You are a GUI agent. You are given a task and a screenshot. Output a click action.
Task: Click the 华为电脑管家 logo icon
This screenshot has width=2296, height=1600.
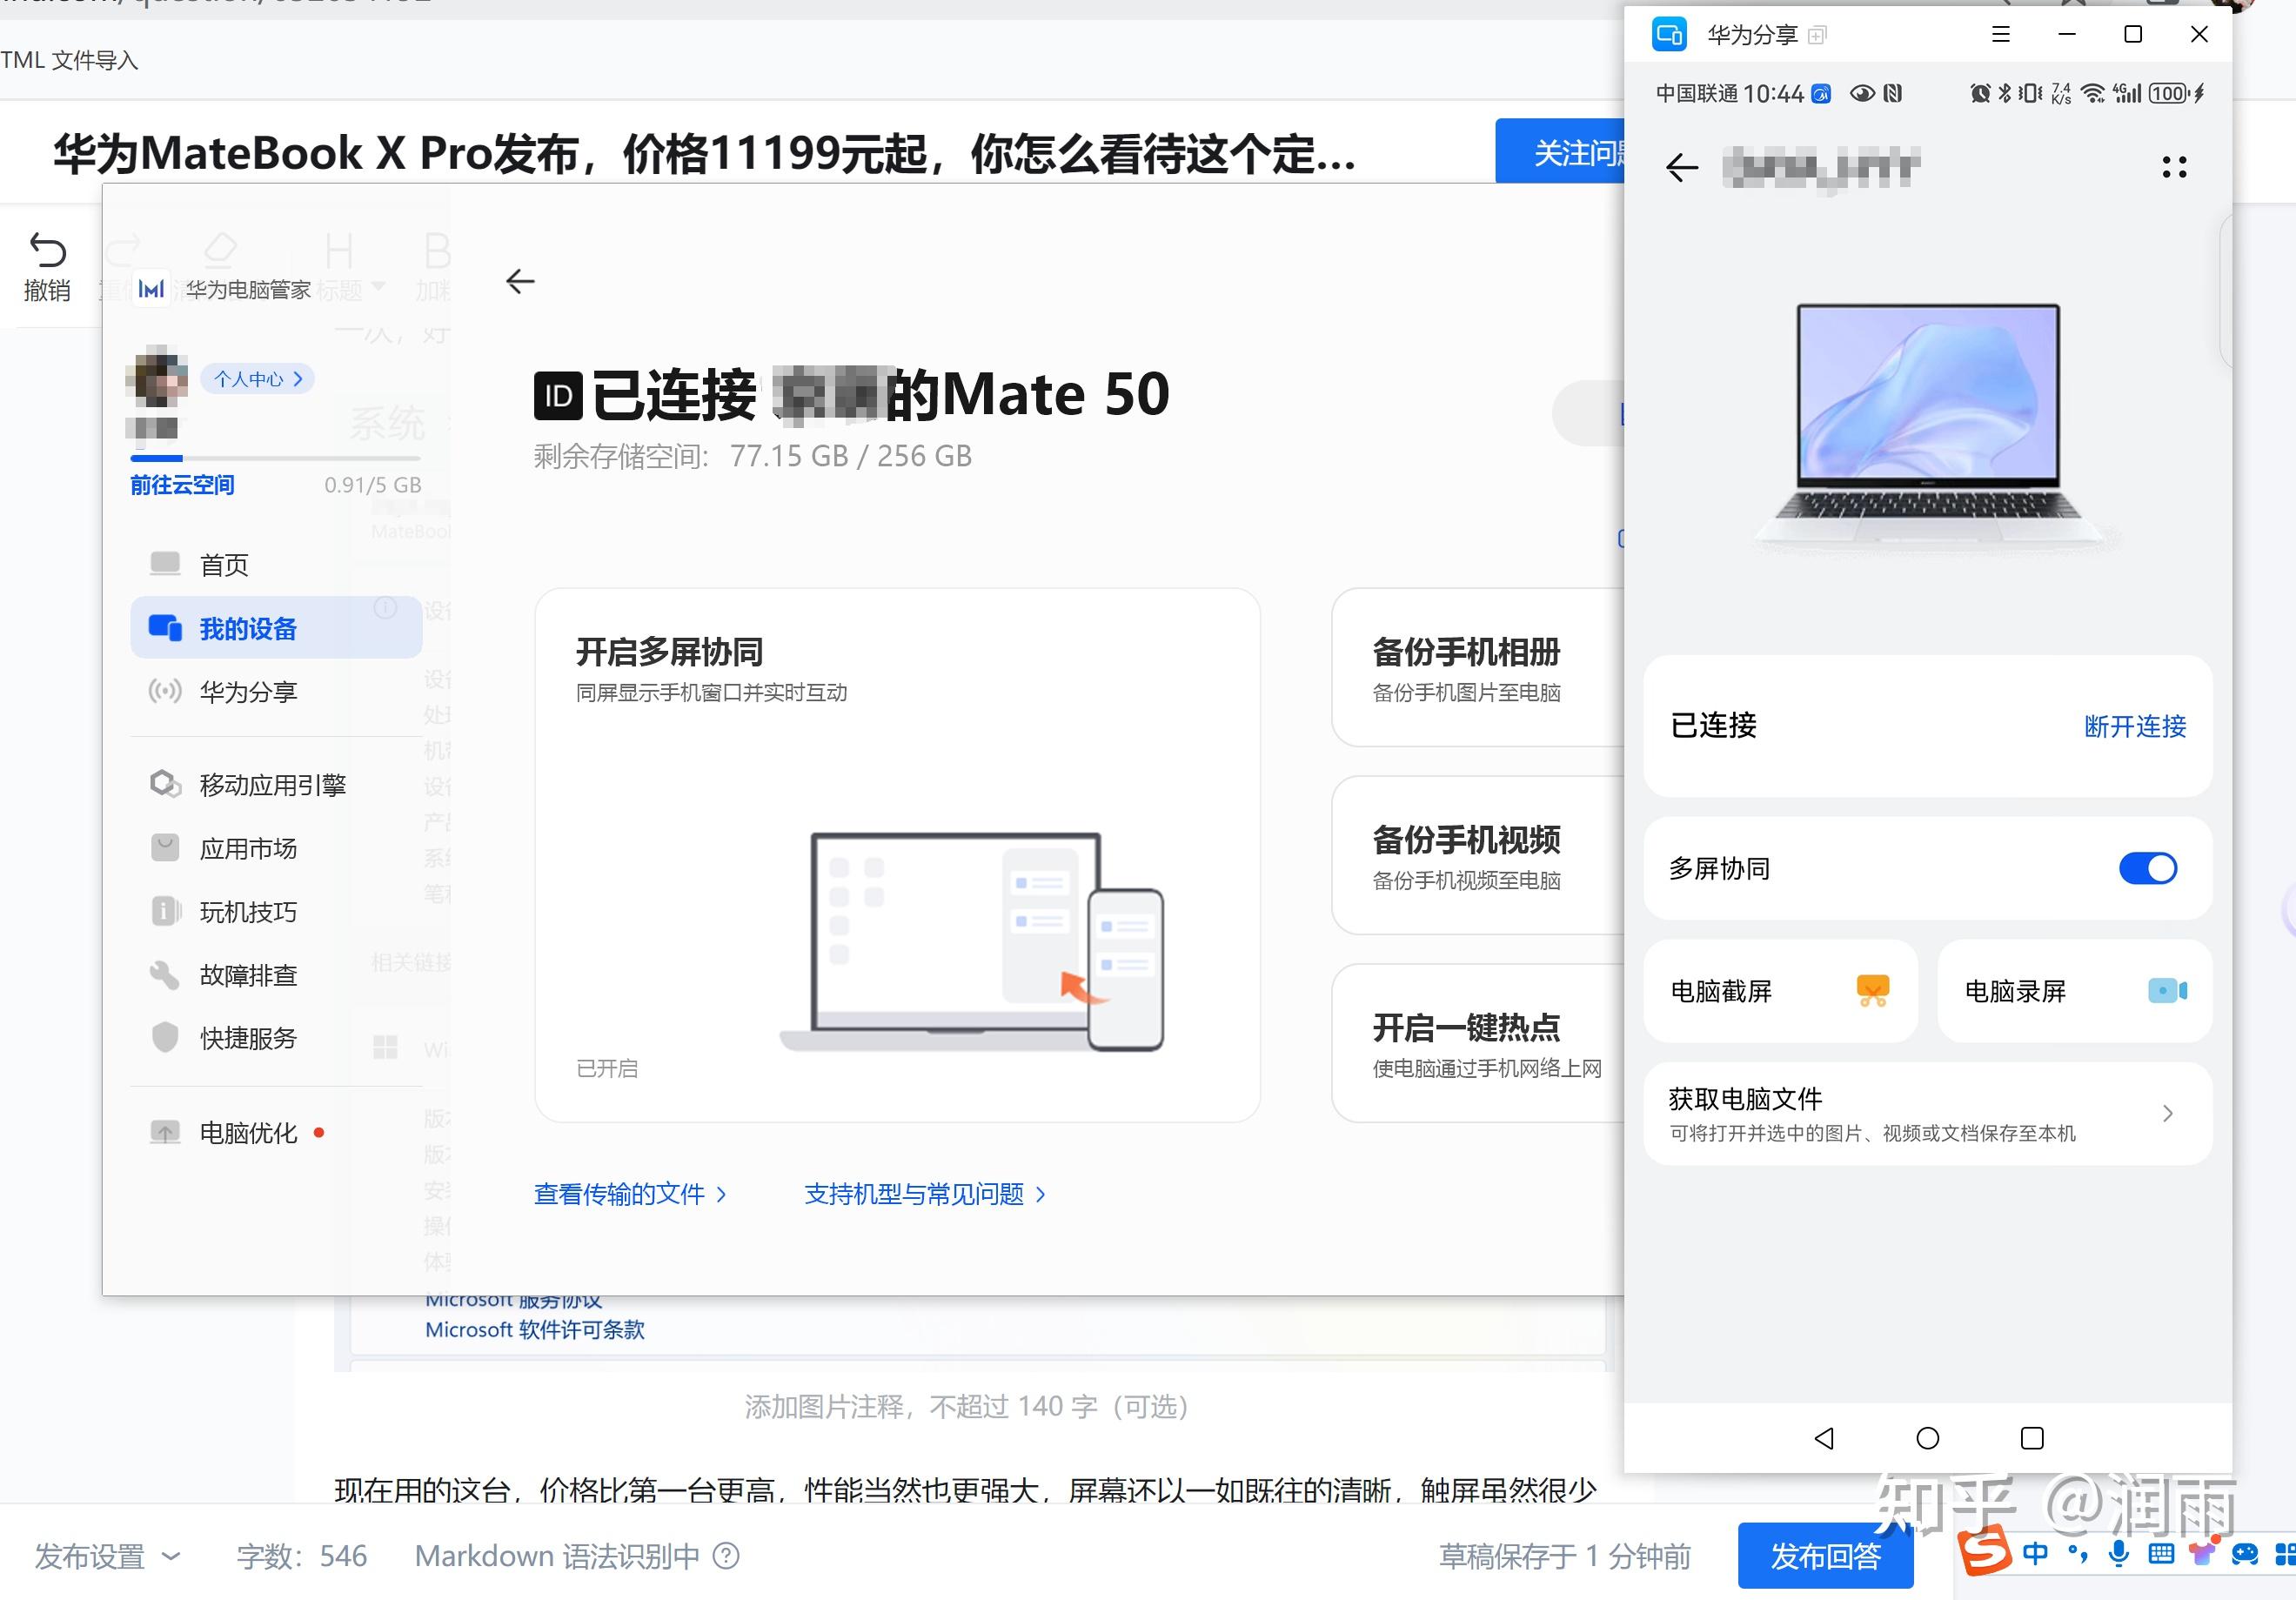click(x=151, y=289)
